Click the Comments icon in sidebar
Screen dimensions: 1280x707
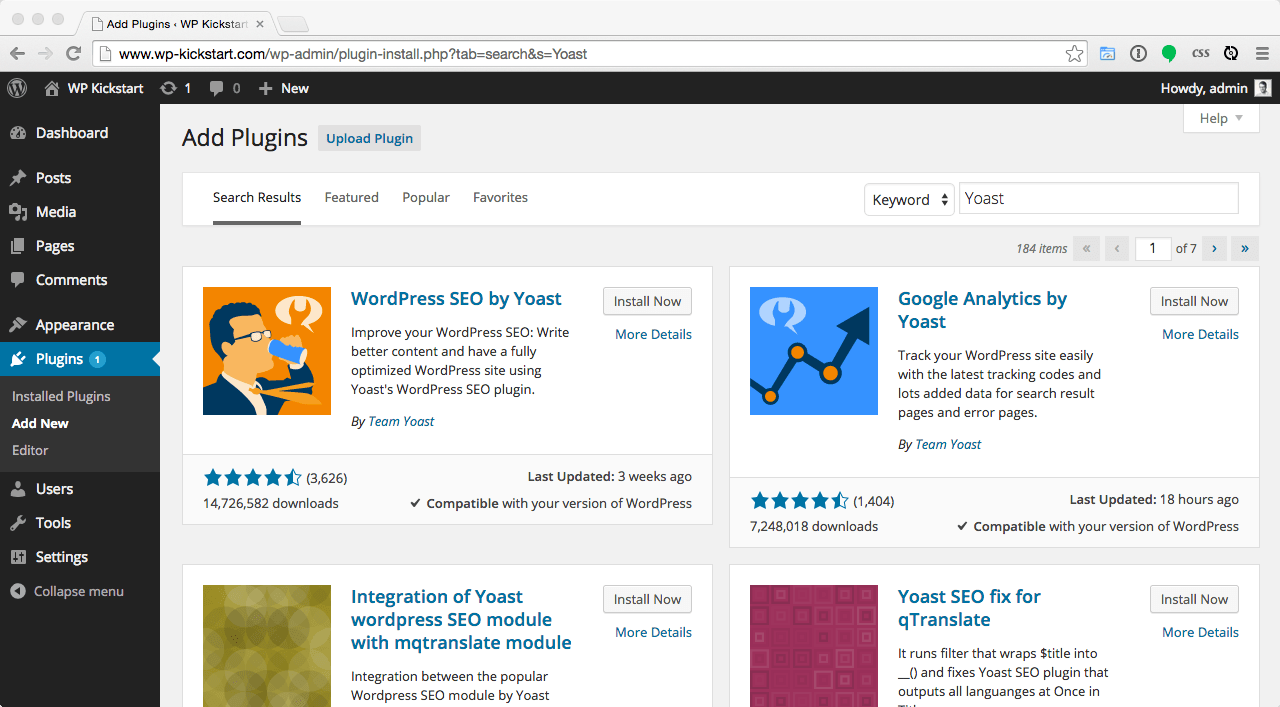click(18, 280)
